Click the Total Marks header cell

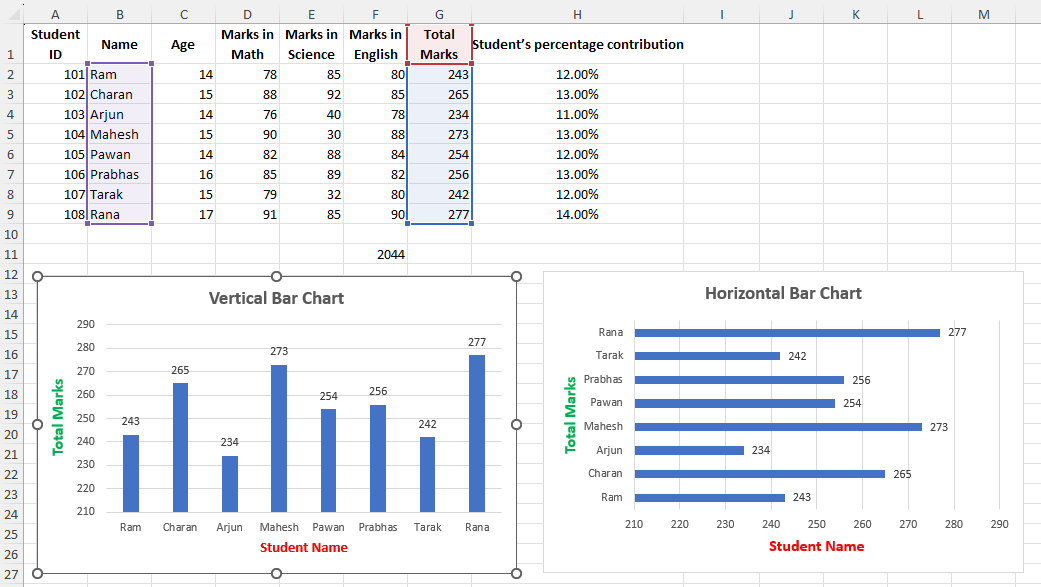(x=439, y=44)
